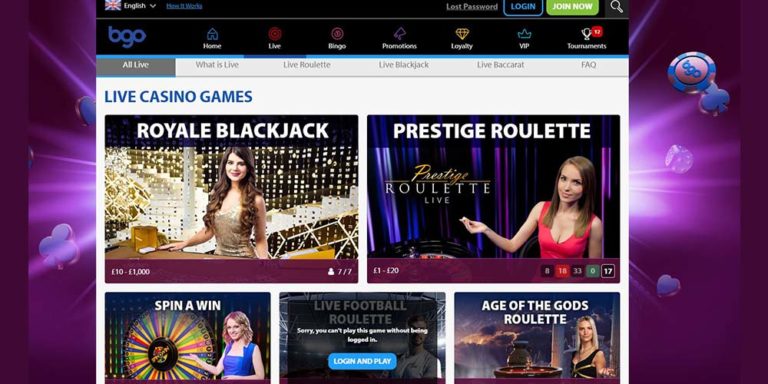Open the Prestige Roulette game thumbnail
Image resolution: width=768 pixels, height=384 pixels.
tap(493, 199)
